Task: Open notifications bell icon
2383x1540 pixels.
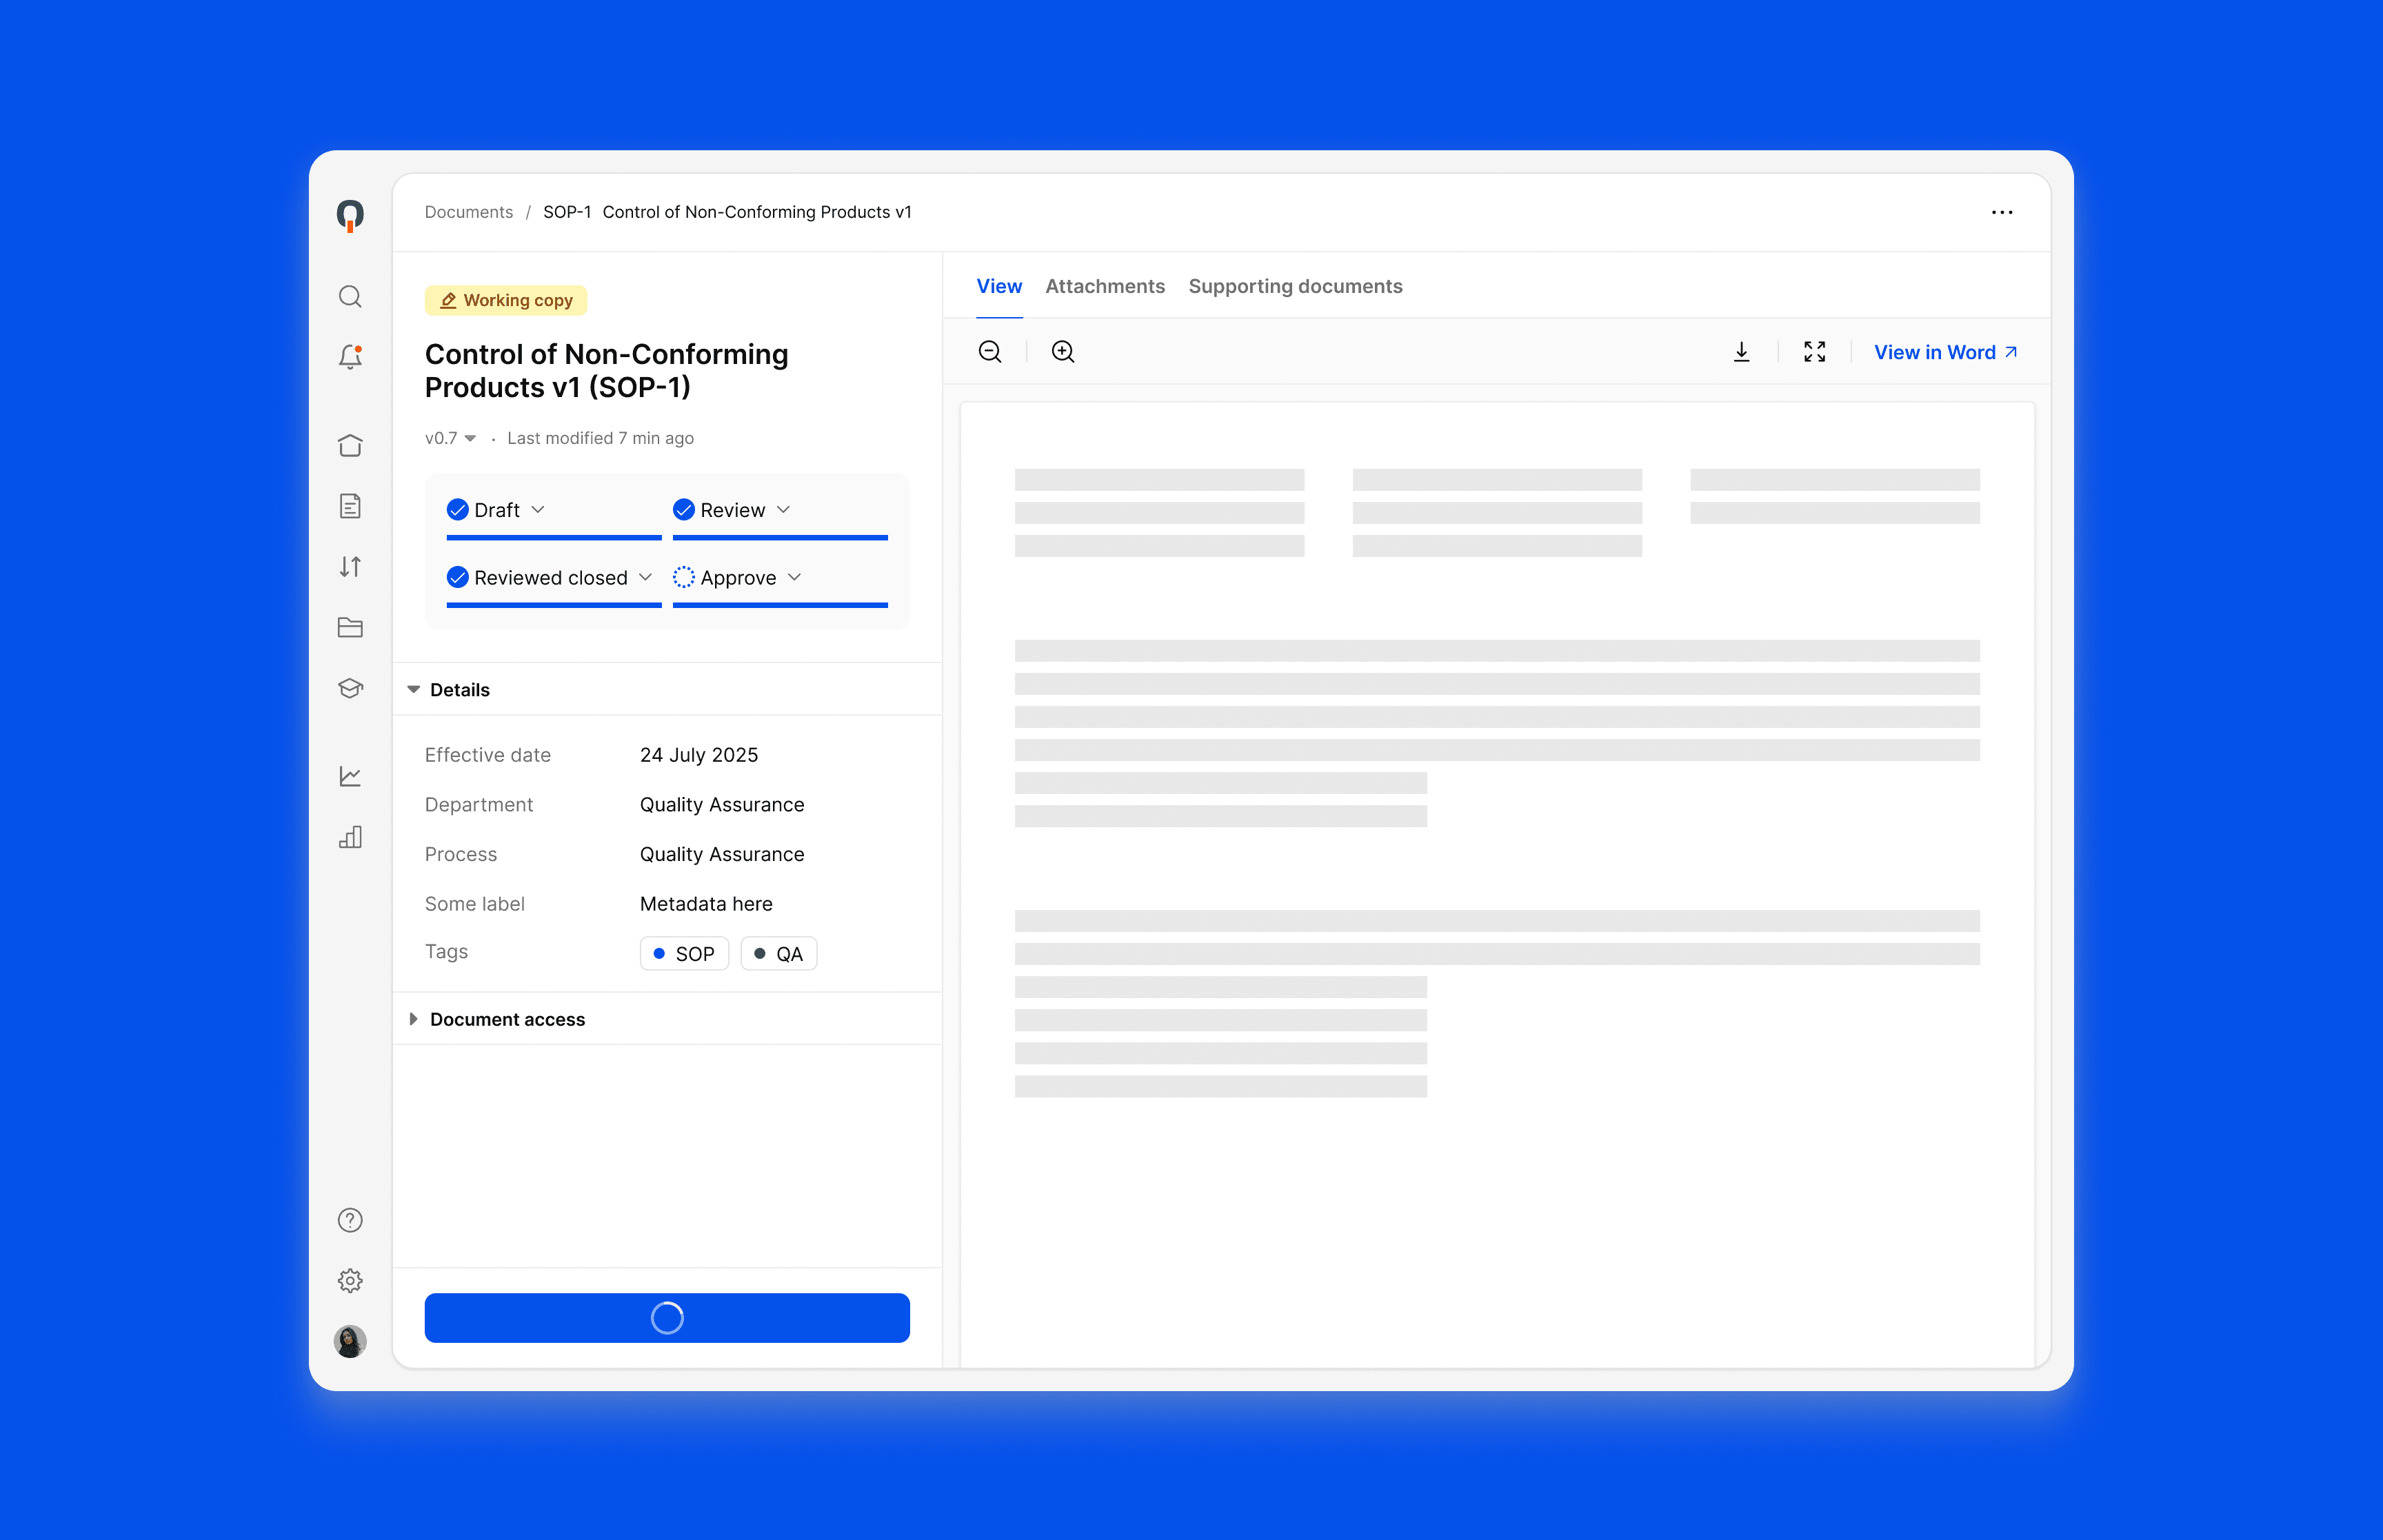Action: (350, 357)
